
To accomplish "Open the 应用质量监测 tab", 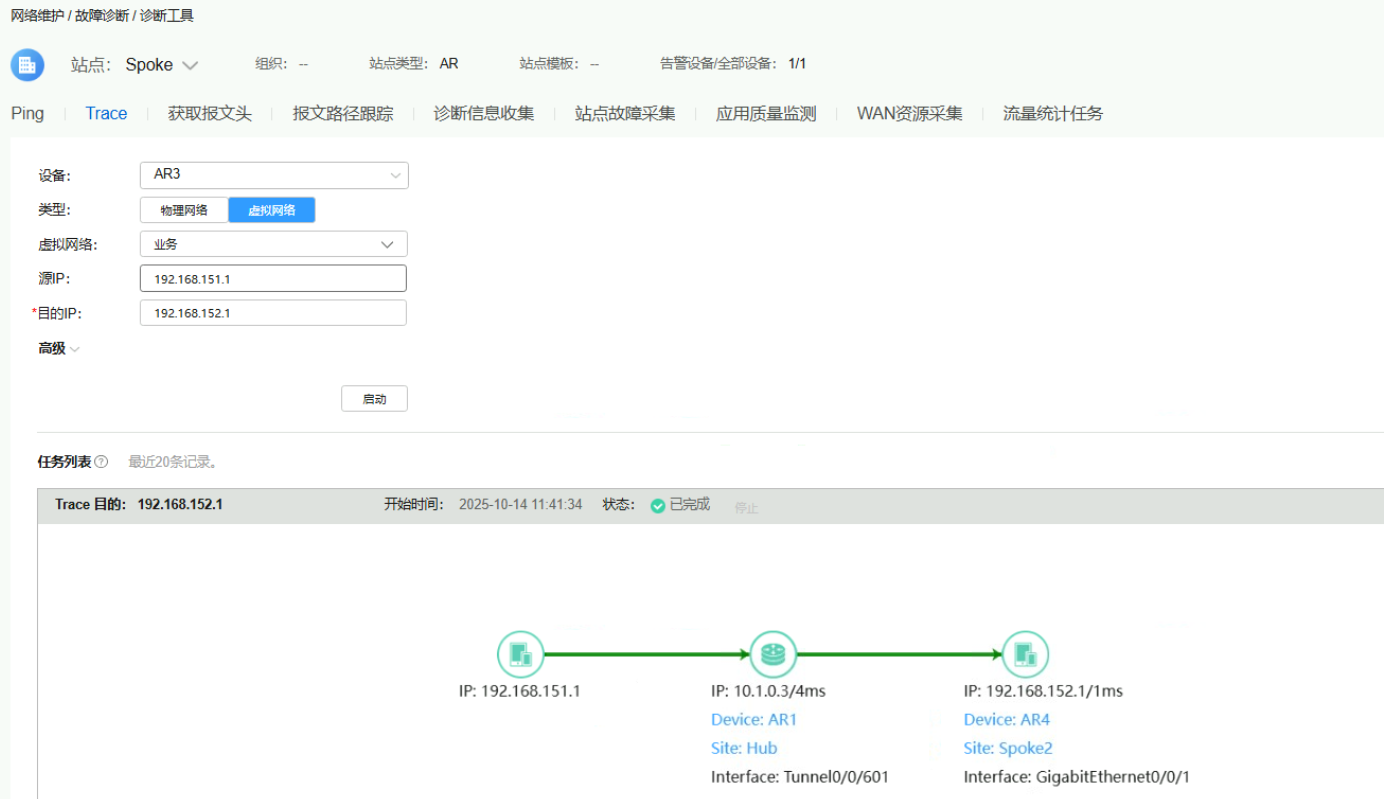I will 765,114.
